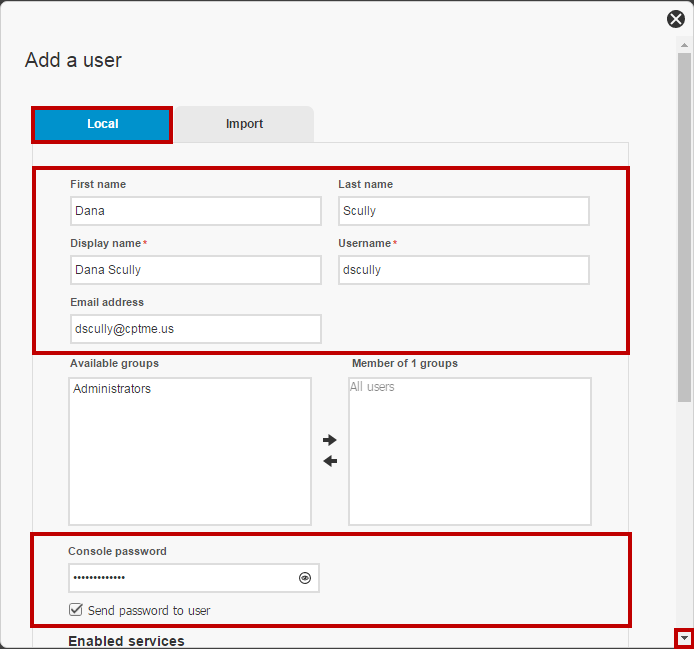This screenshot has height=649, width=694.
Task: Click the Last name field containing Scully
Action: 464,211
